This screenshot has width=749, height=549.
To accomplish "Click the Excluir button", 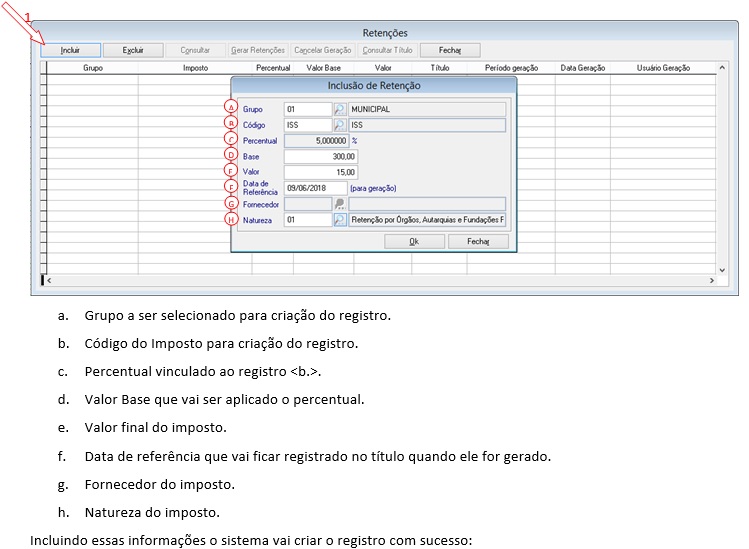I will (133, 50).
